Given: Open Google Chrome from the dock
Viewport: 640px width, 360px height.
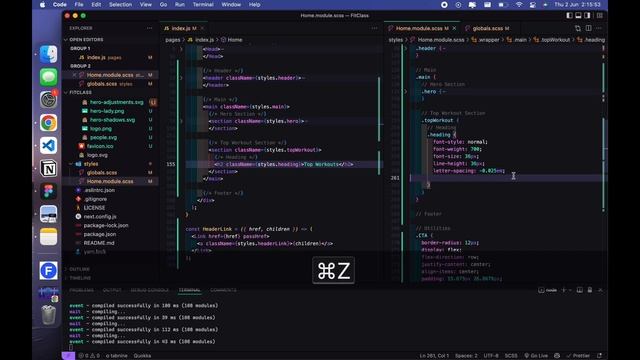Looking at the screenshot, I should click(49, 122).
